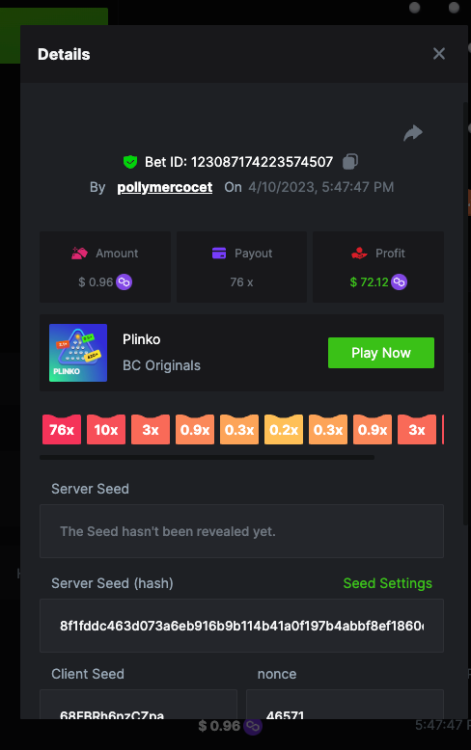Click the Amount currency coin icon
This screenshot has width=471, height=750.
tap(124, 282)
